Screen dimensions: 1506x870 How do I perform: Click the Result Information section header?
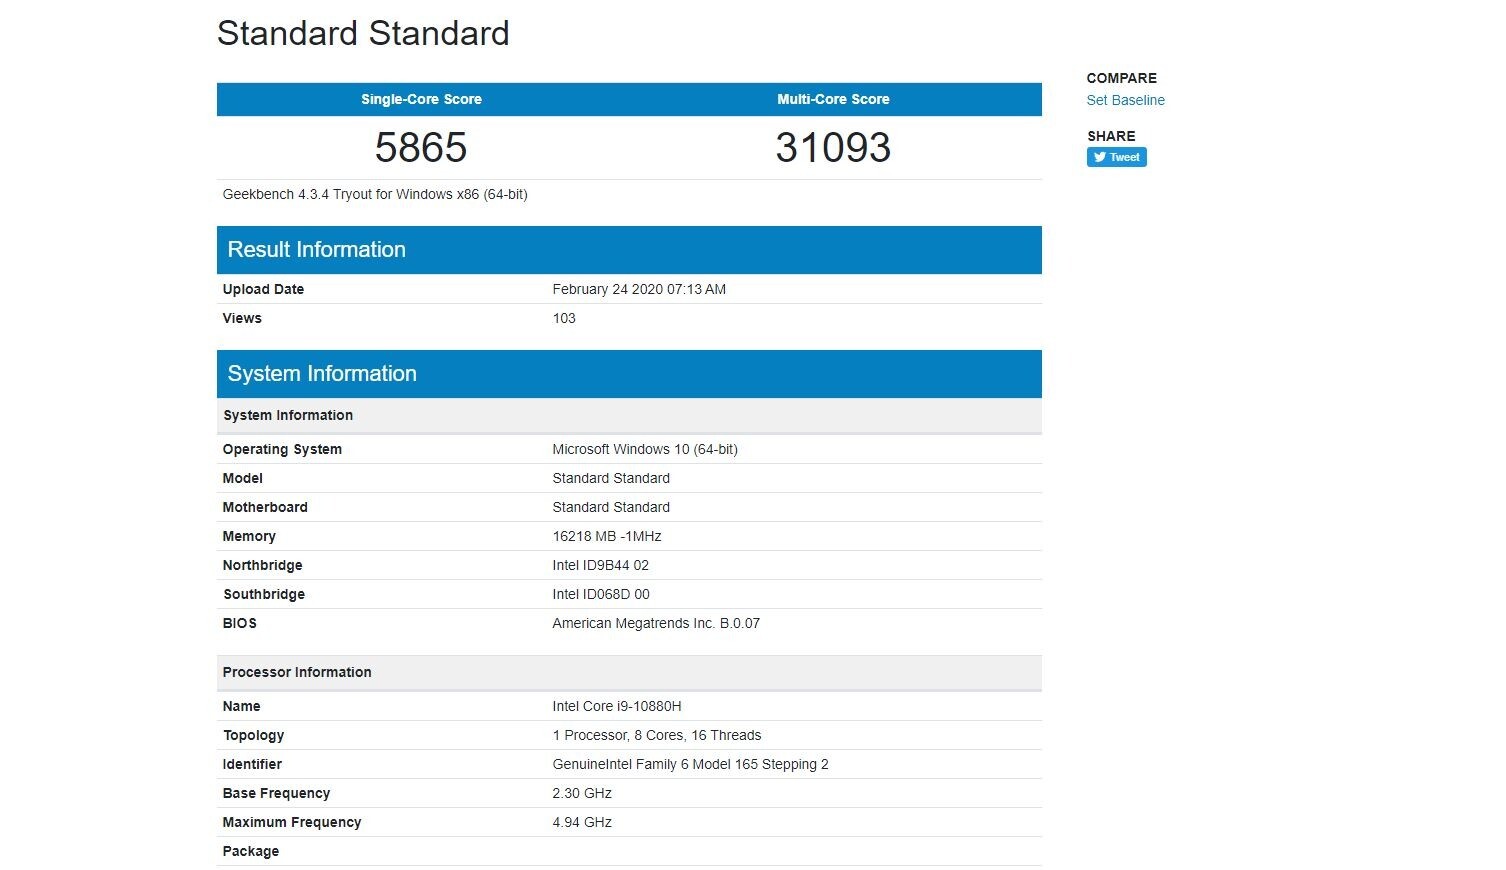(316, 250)
